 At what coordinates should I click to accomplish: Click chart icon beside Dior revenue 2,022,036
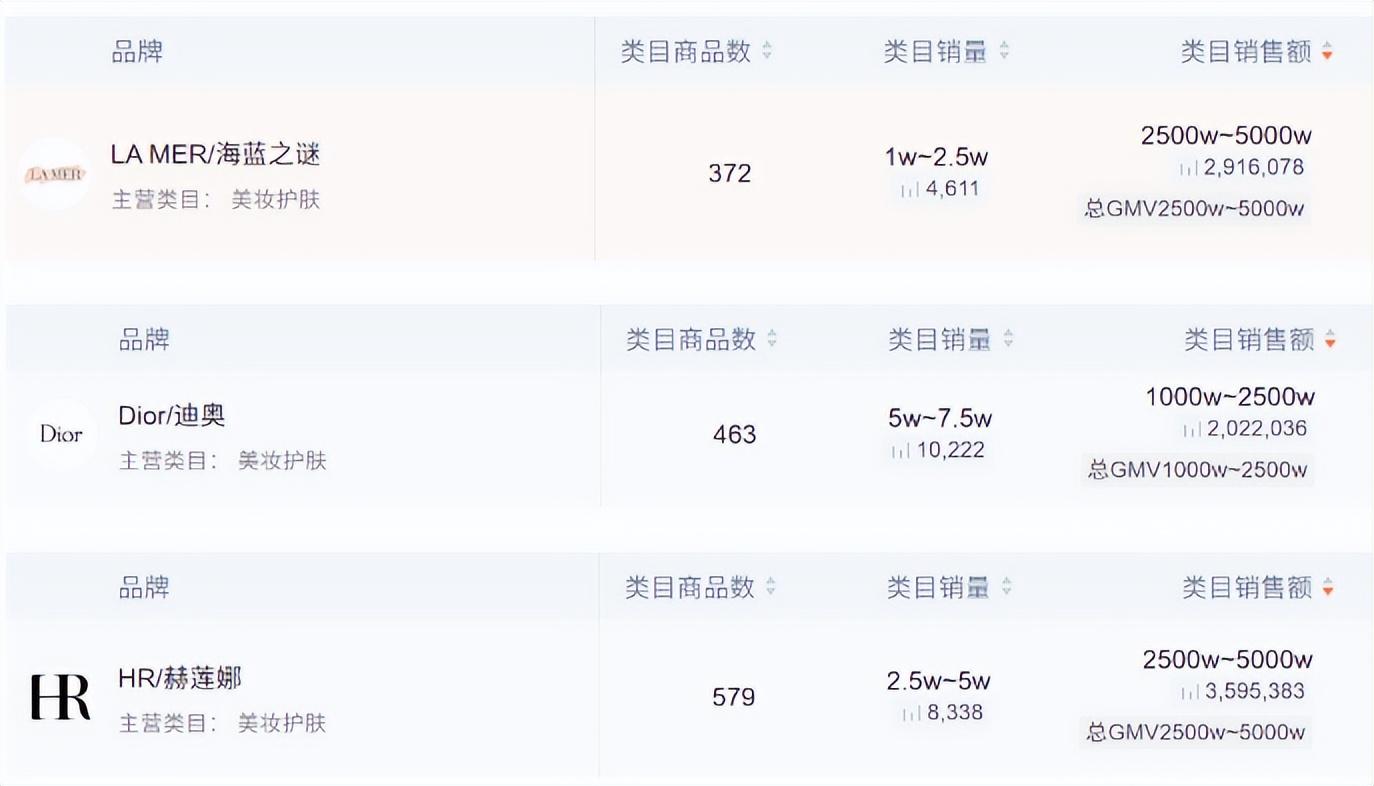tap(1191, 430)
